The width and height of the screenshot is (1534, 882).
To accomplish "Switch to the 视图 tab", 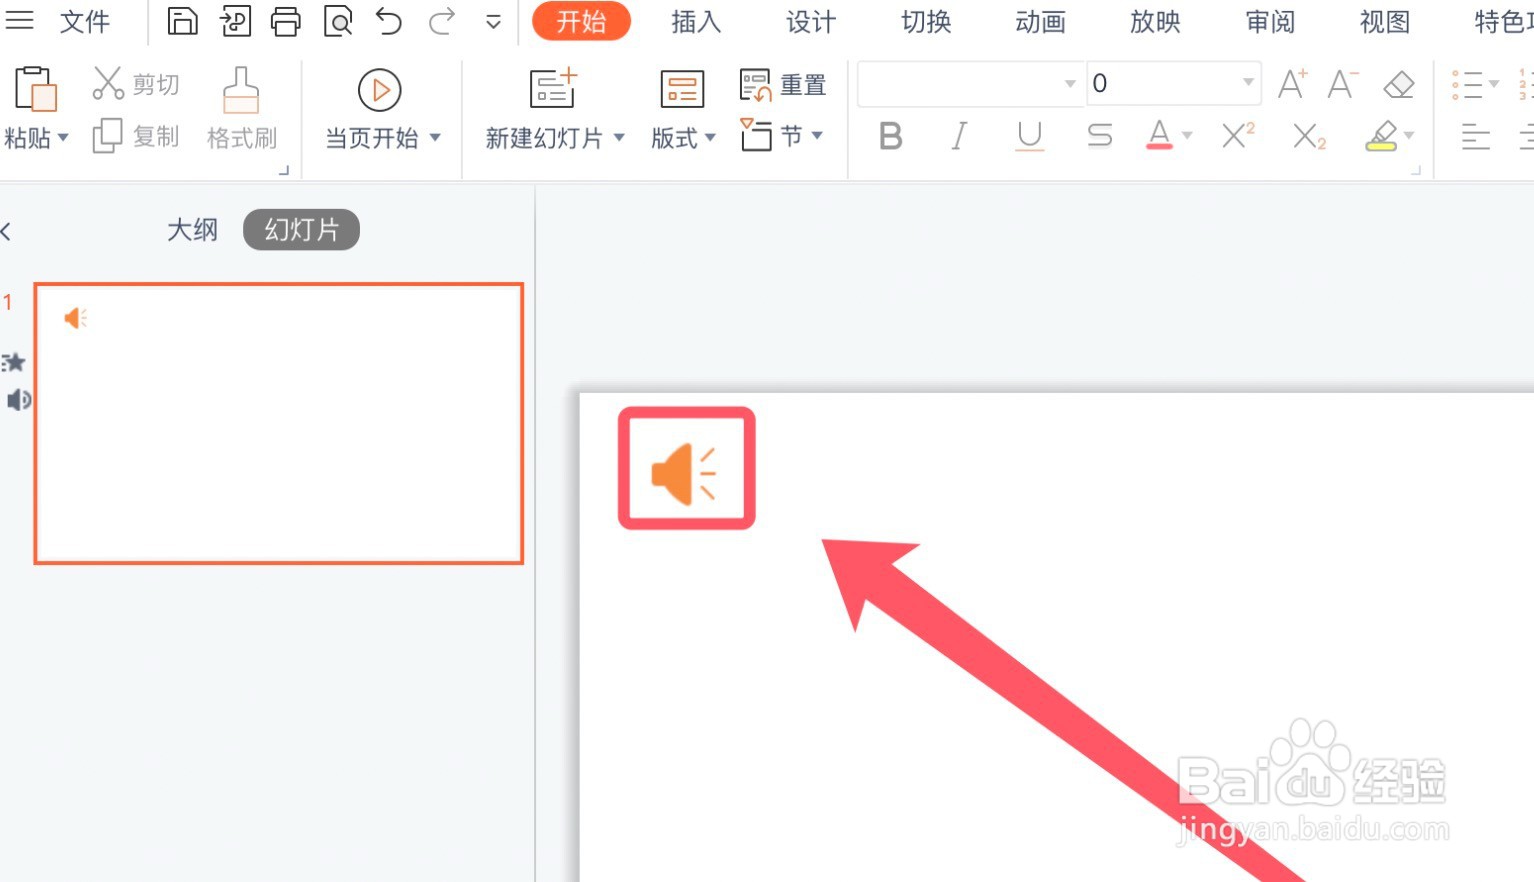I will tap(1385, 22).
